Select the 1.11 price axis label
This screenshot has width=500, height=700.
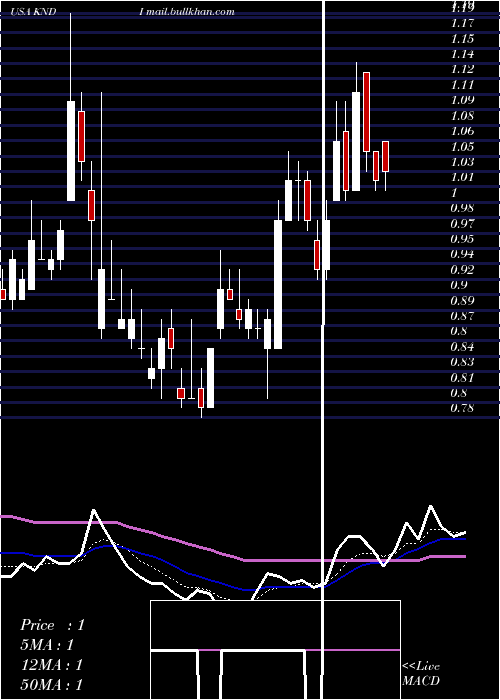462,85
